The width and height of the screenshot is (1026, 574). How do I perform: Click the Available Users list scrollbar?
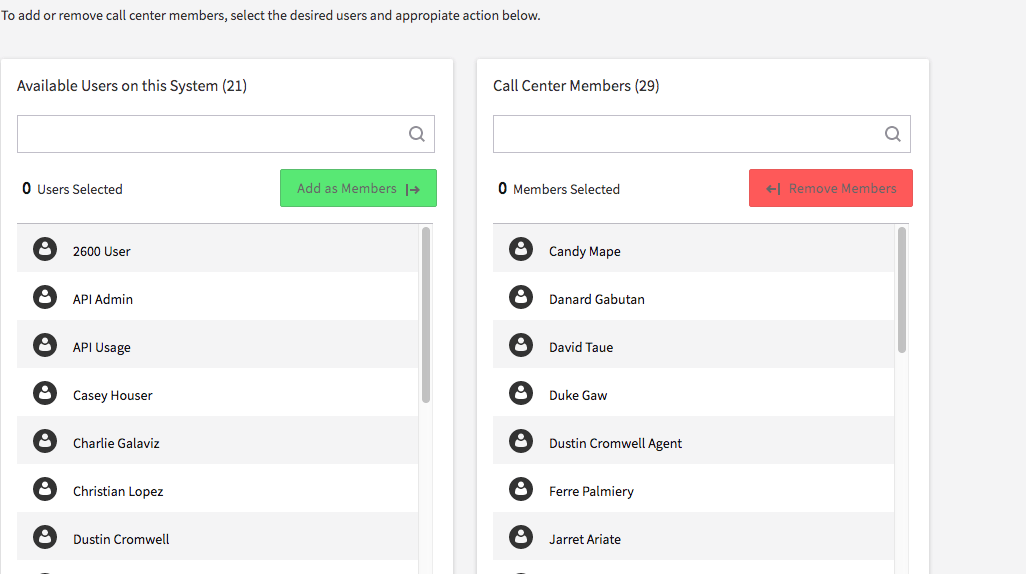pos(426,315)
